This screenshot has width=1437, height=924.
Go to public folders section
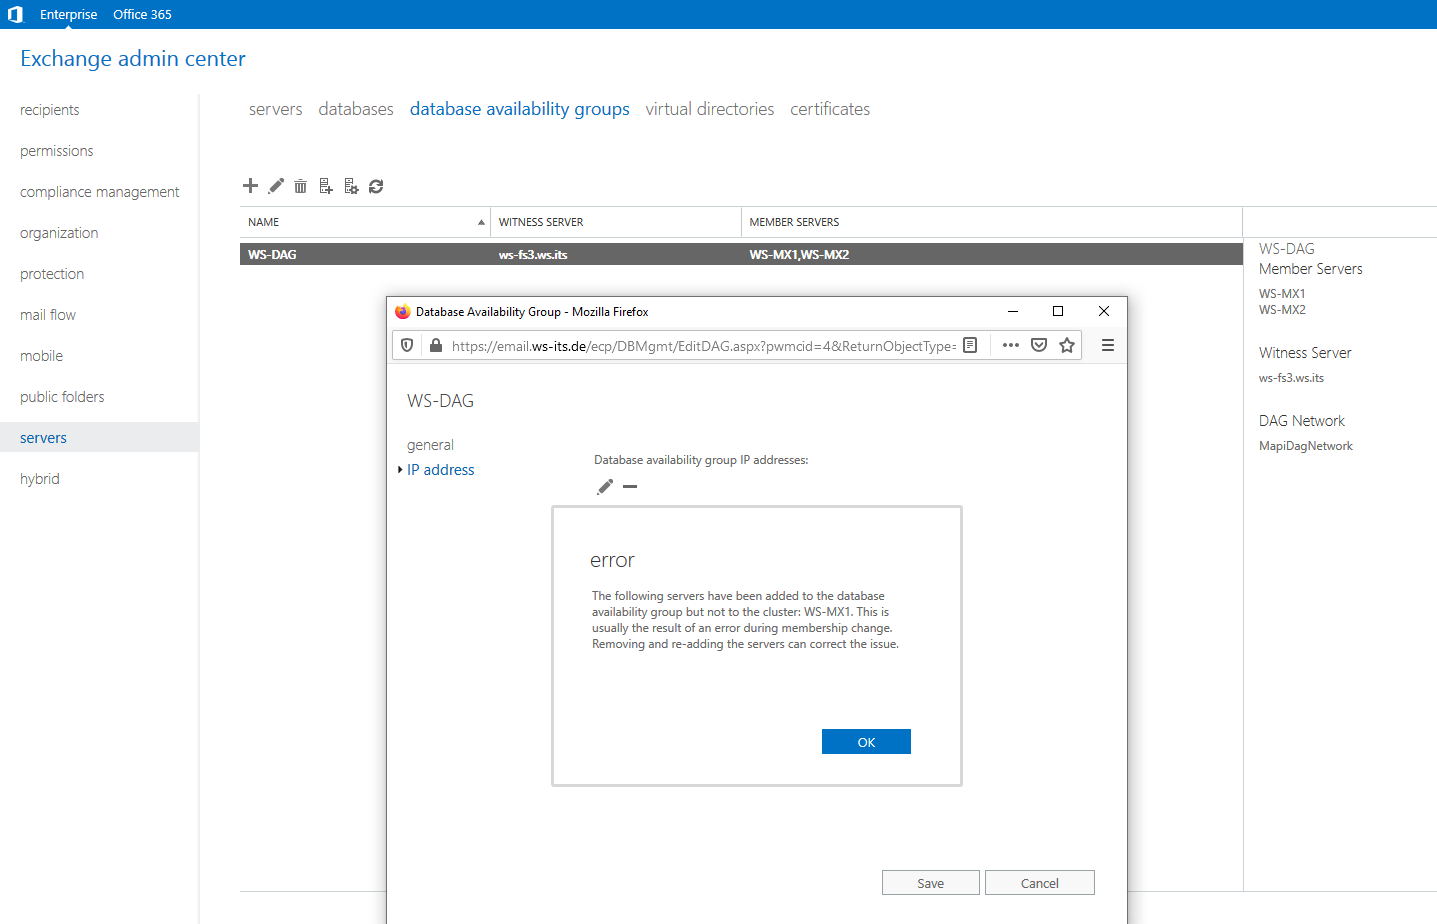[62, 397]
